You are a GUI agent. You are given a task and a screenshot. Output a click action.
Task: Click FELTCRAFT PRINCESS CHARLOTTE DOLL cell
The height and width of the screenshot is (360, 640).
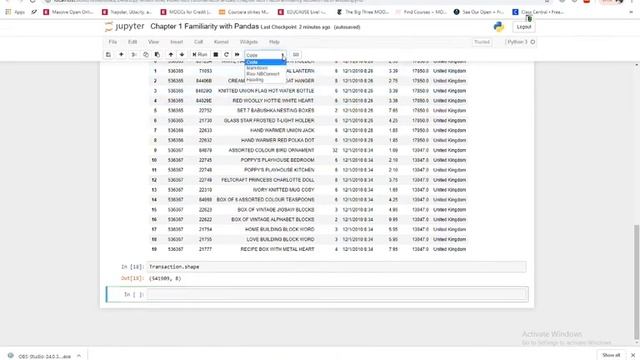268,180
